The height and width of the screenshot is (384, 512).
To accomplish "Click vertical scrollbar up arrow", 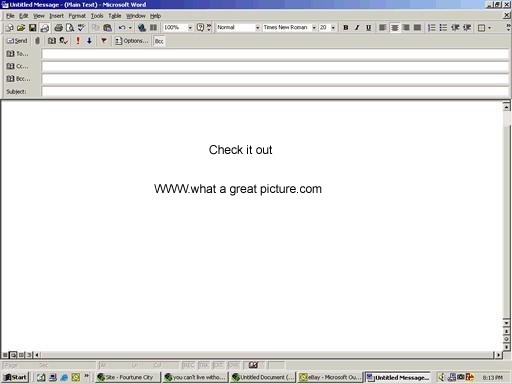I will (506, 107).
